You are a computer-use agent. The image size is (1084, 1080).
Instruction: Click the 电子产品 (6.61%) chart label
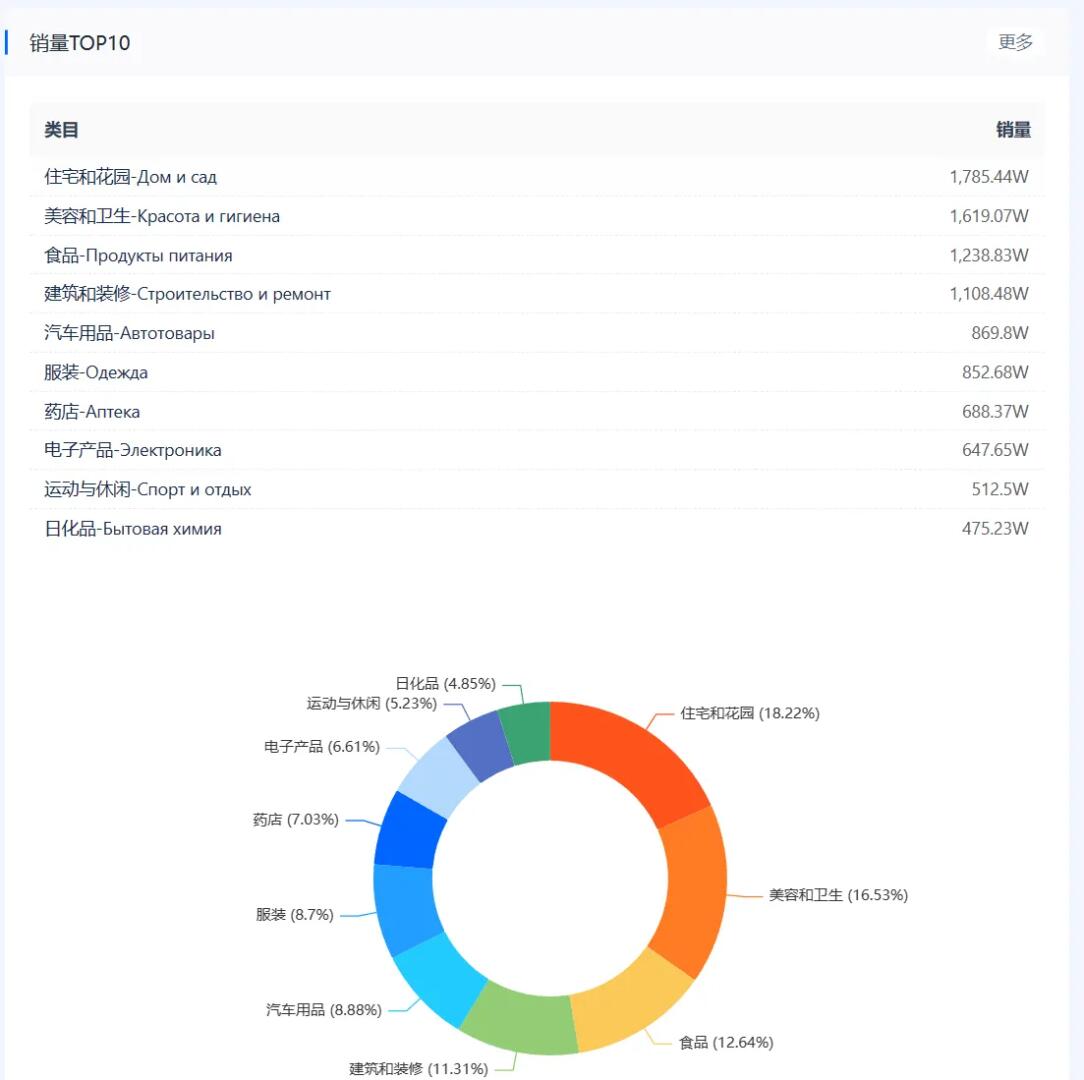click(x=322, y=746)
